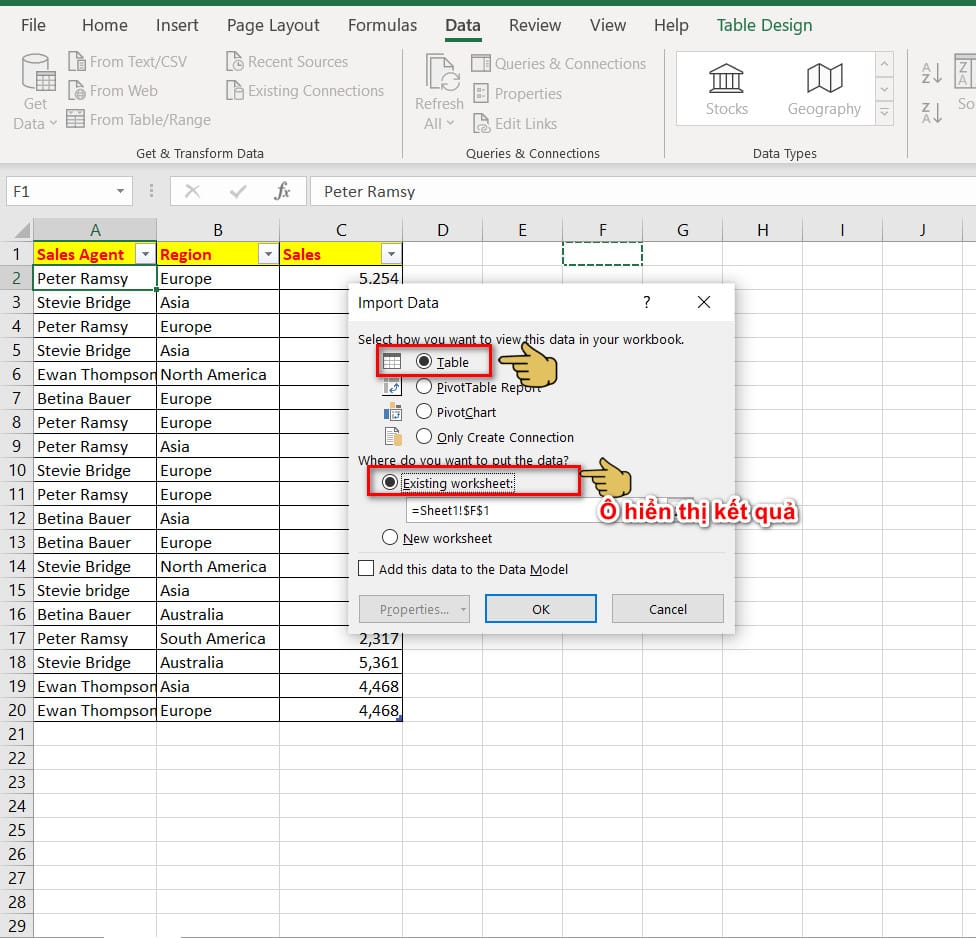Select the Geography data type

[823, 88]
